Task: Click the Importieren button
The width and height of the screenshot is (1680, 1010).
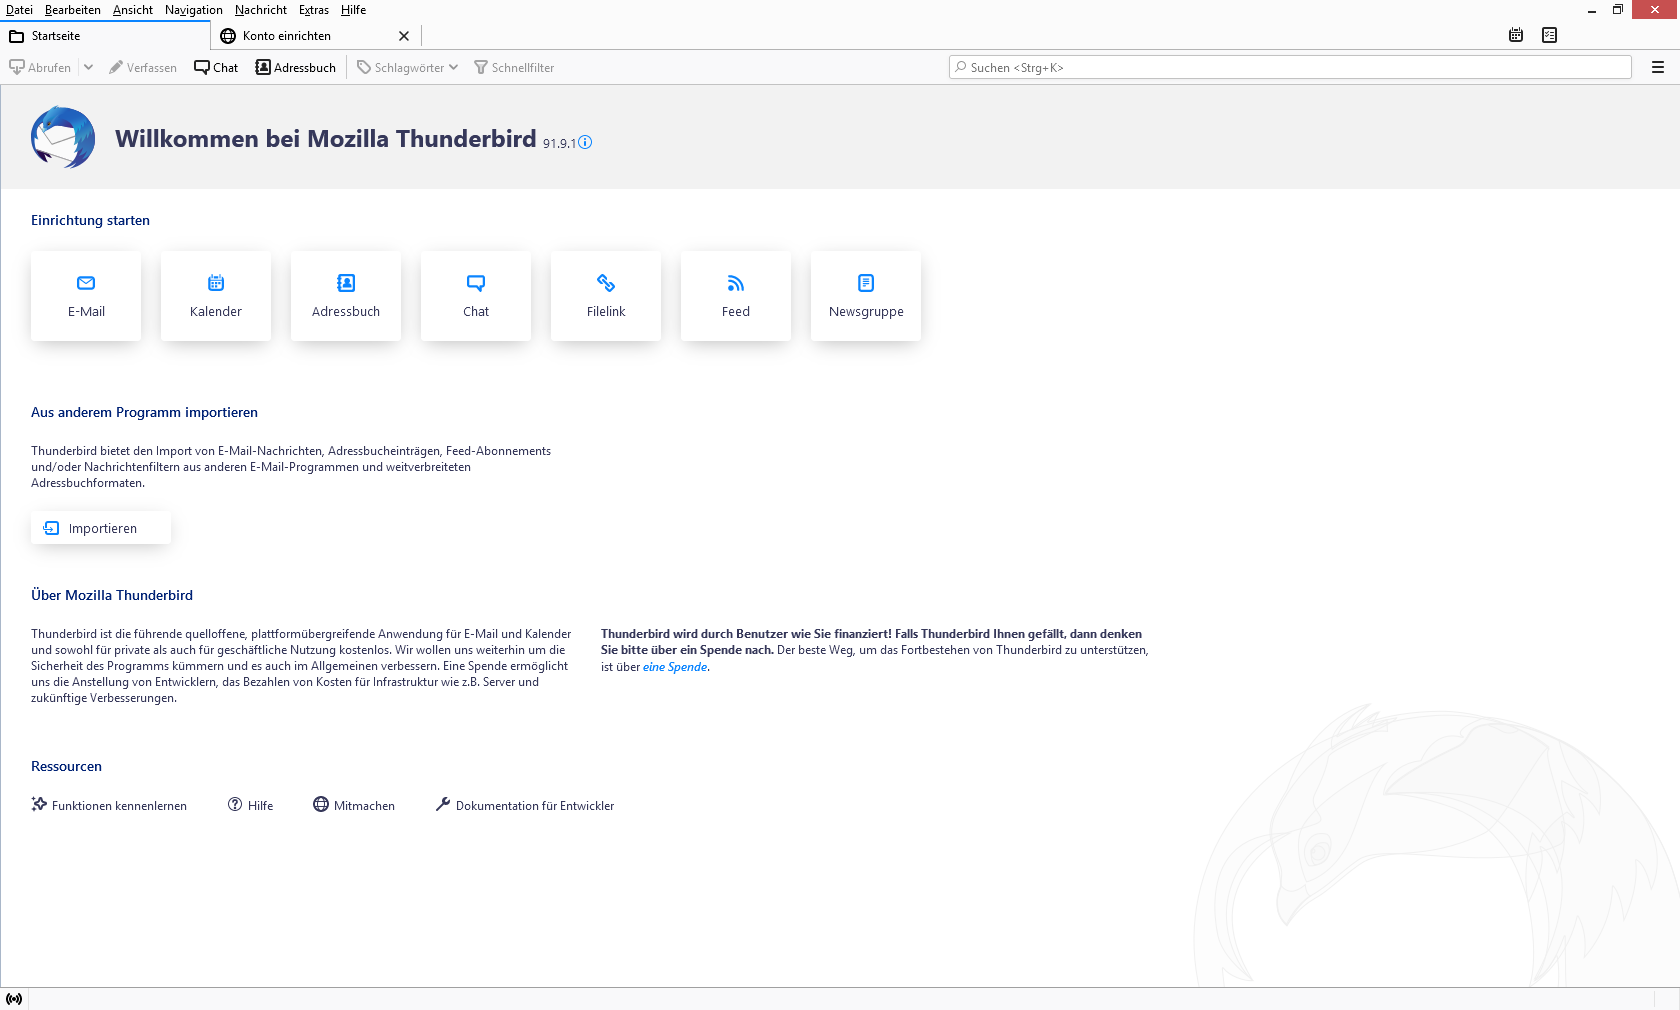Action: click(x=101, y=528)
